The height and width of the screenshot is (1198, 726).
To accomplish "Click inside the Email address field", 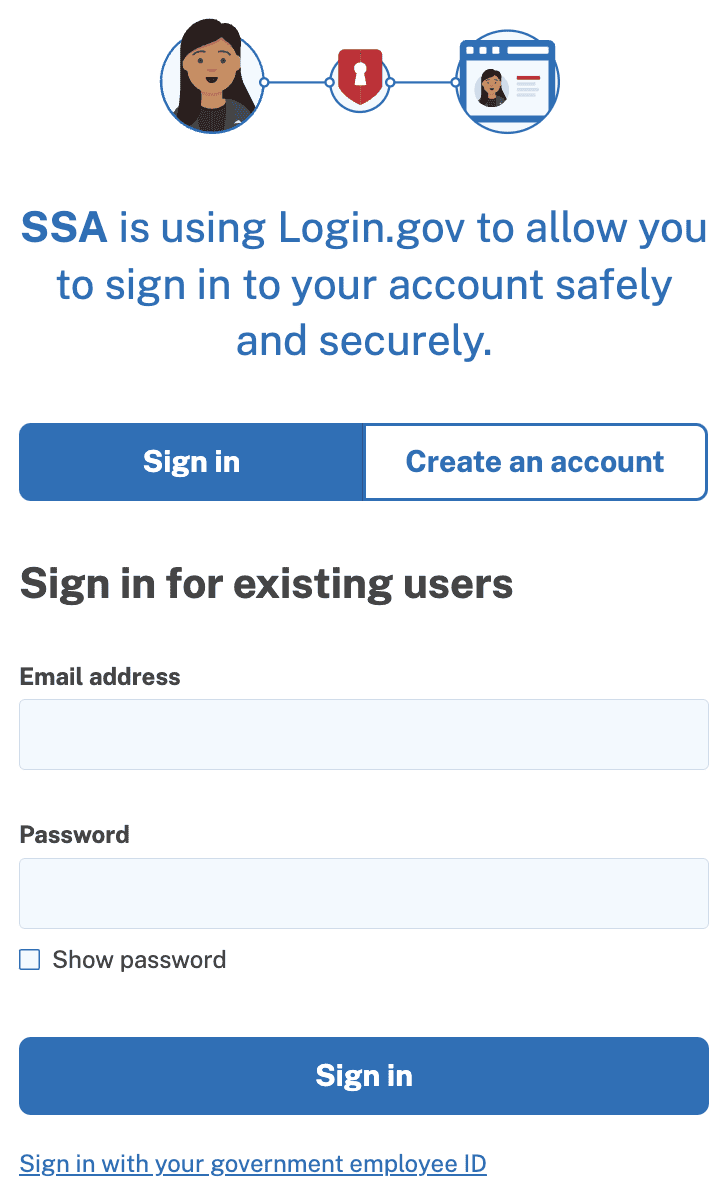I will click(x=363, y=733).
